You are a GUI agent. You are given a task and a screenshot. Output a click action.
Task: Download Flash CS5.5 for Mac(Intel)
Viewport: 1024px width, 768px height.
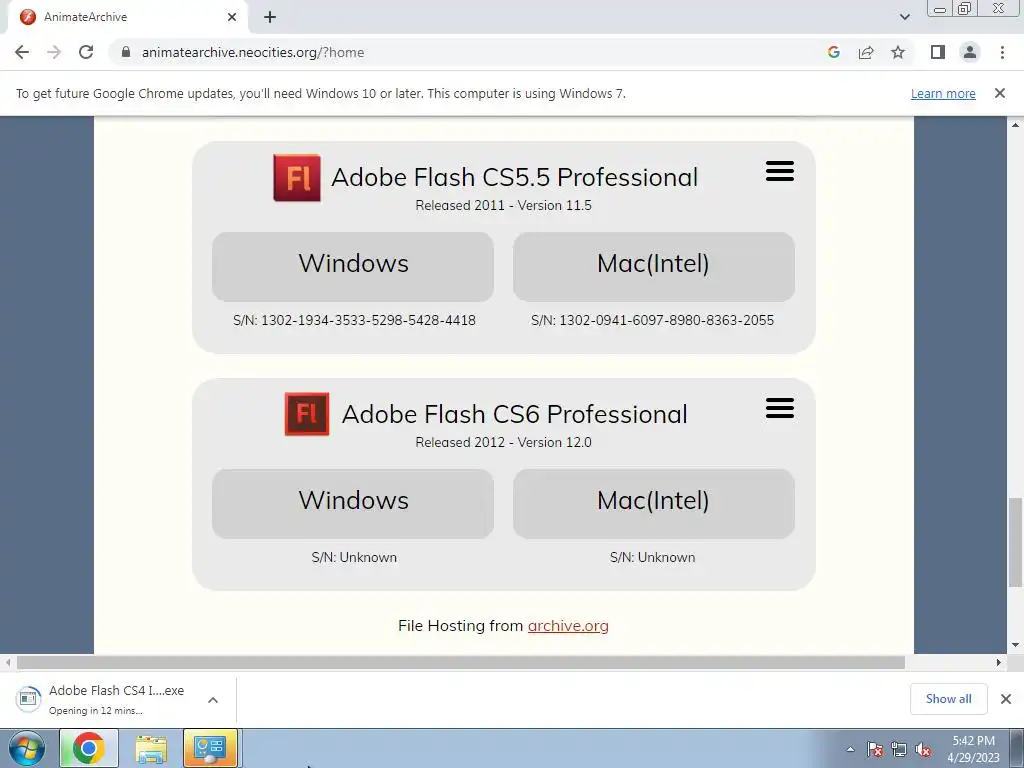click(654, 266)
